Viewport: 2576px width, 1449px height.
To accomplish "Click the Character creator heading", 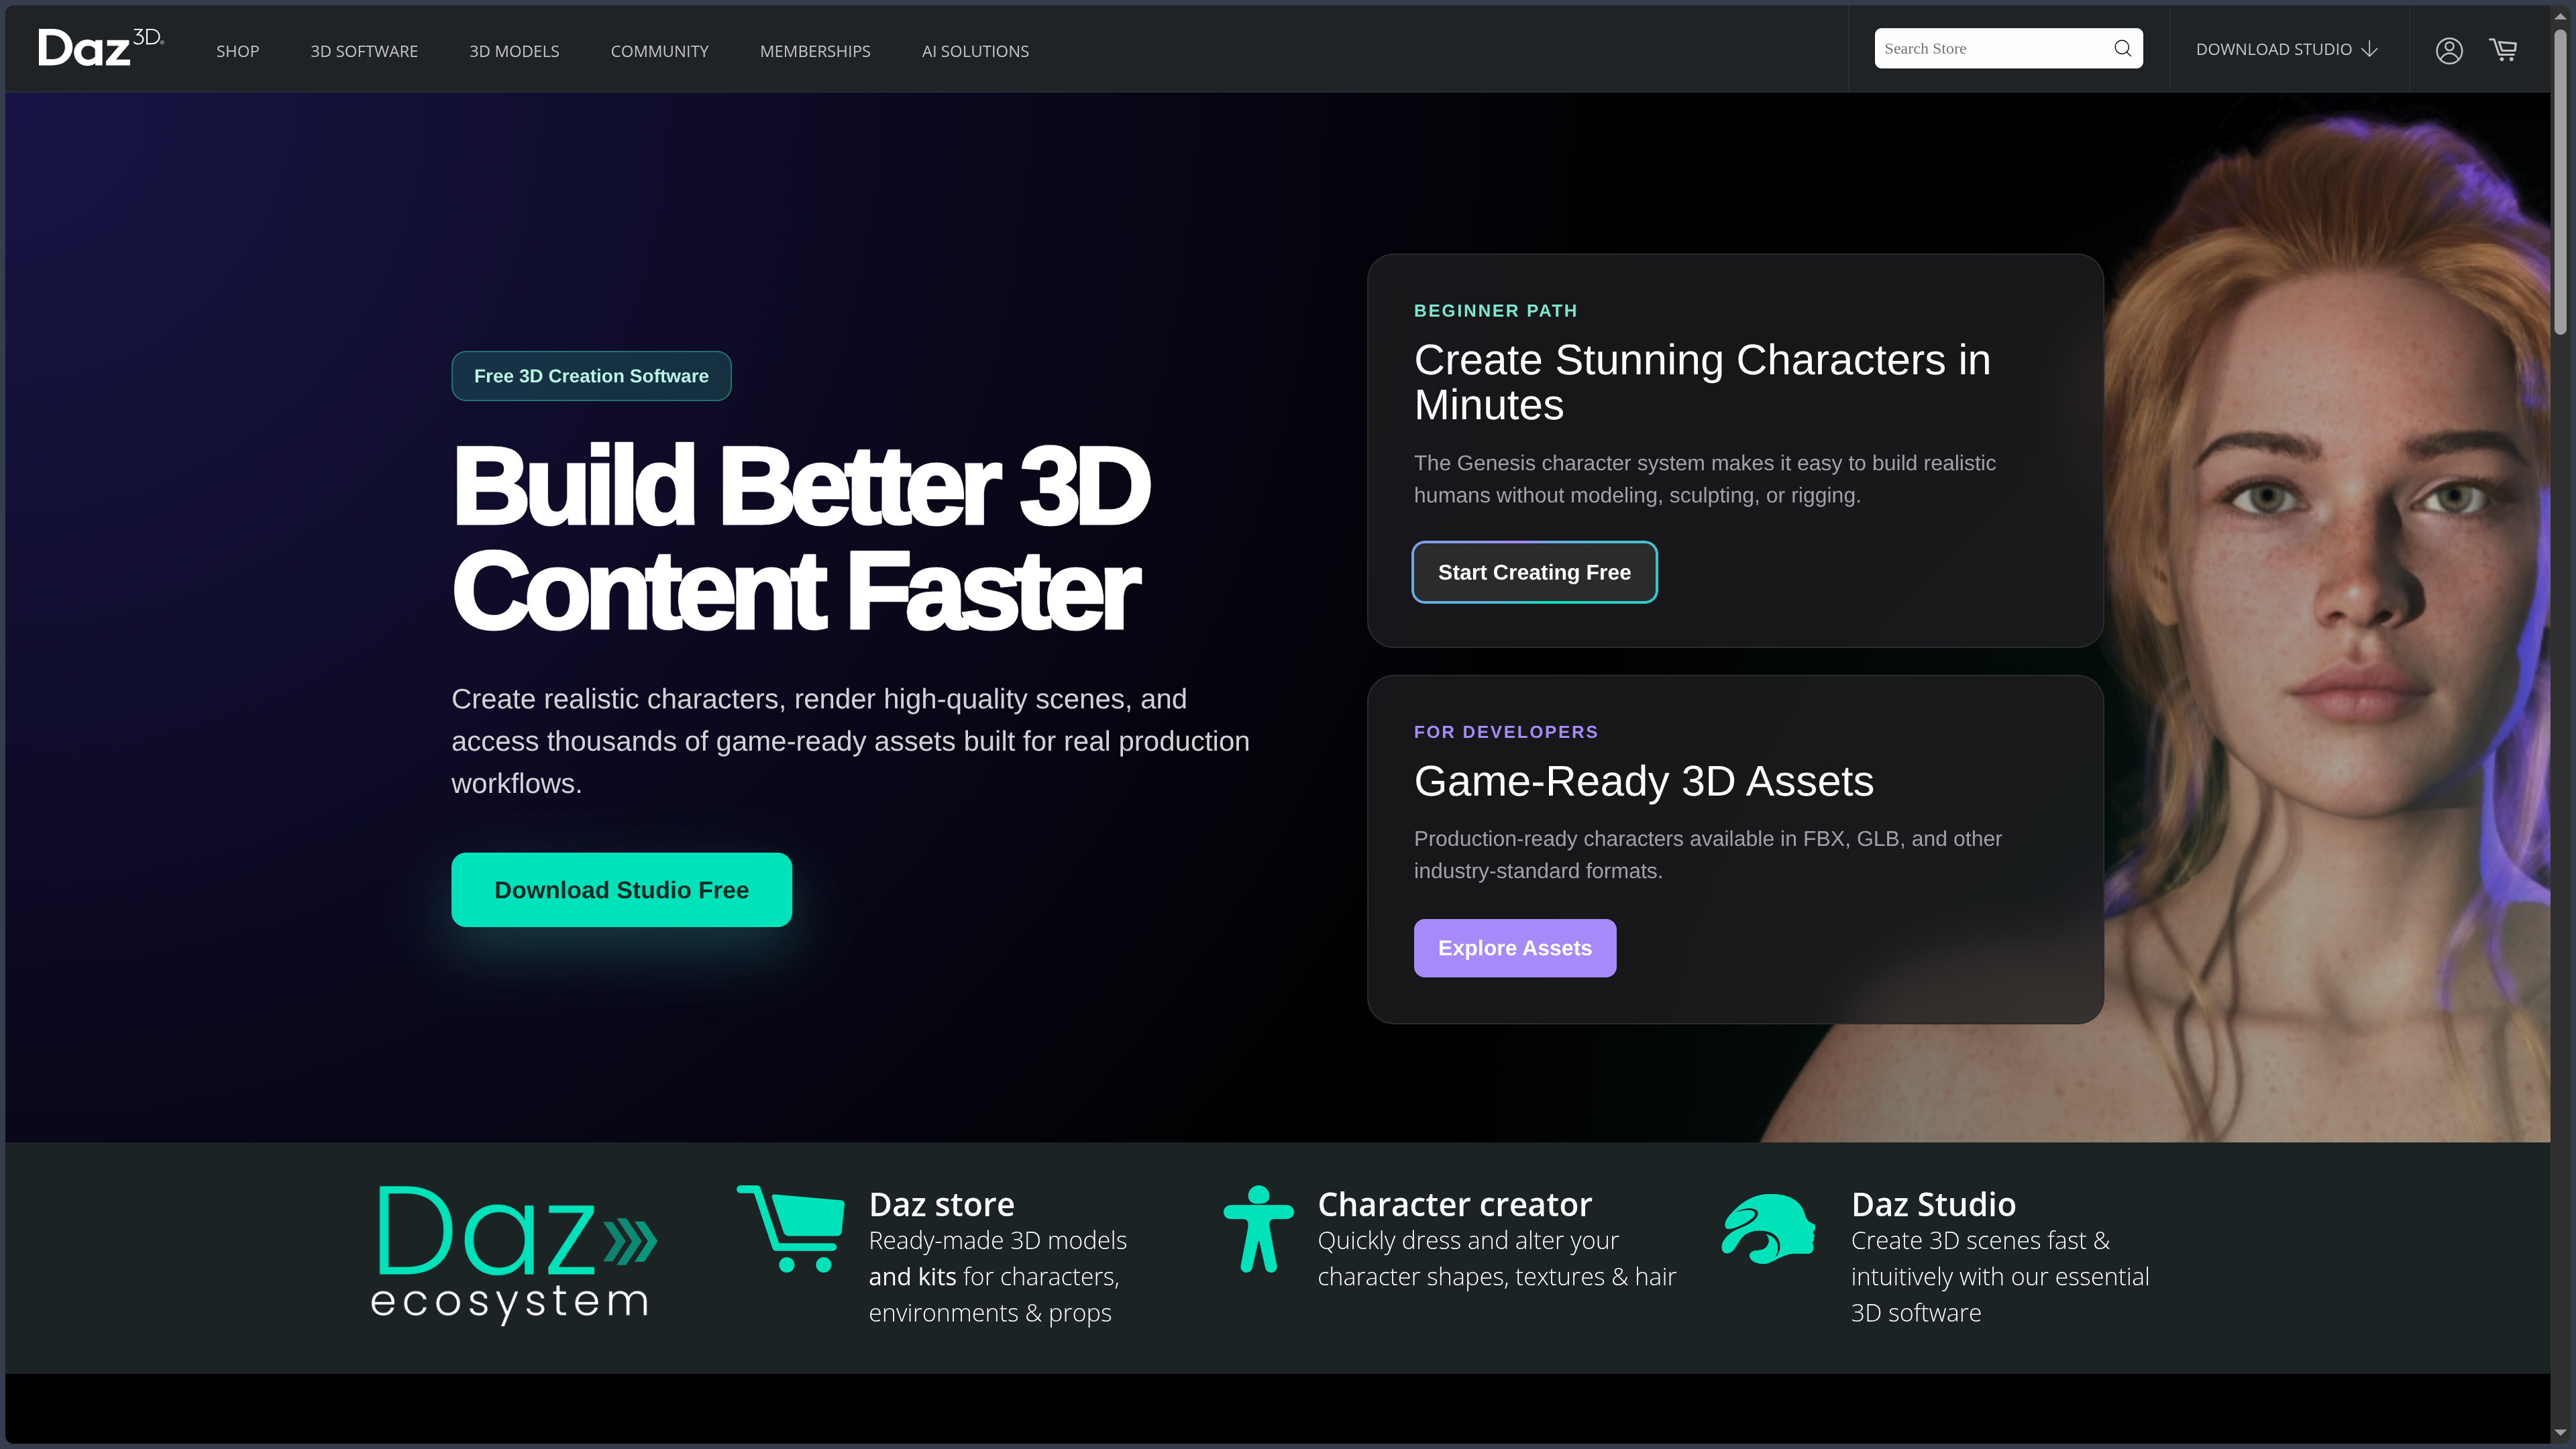I will click(1454, 1204).
